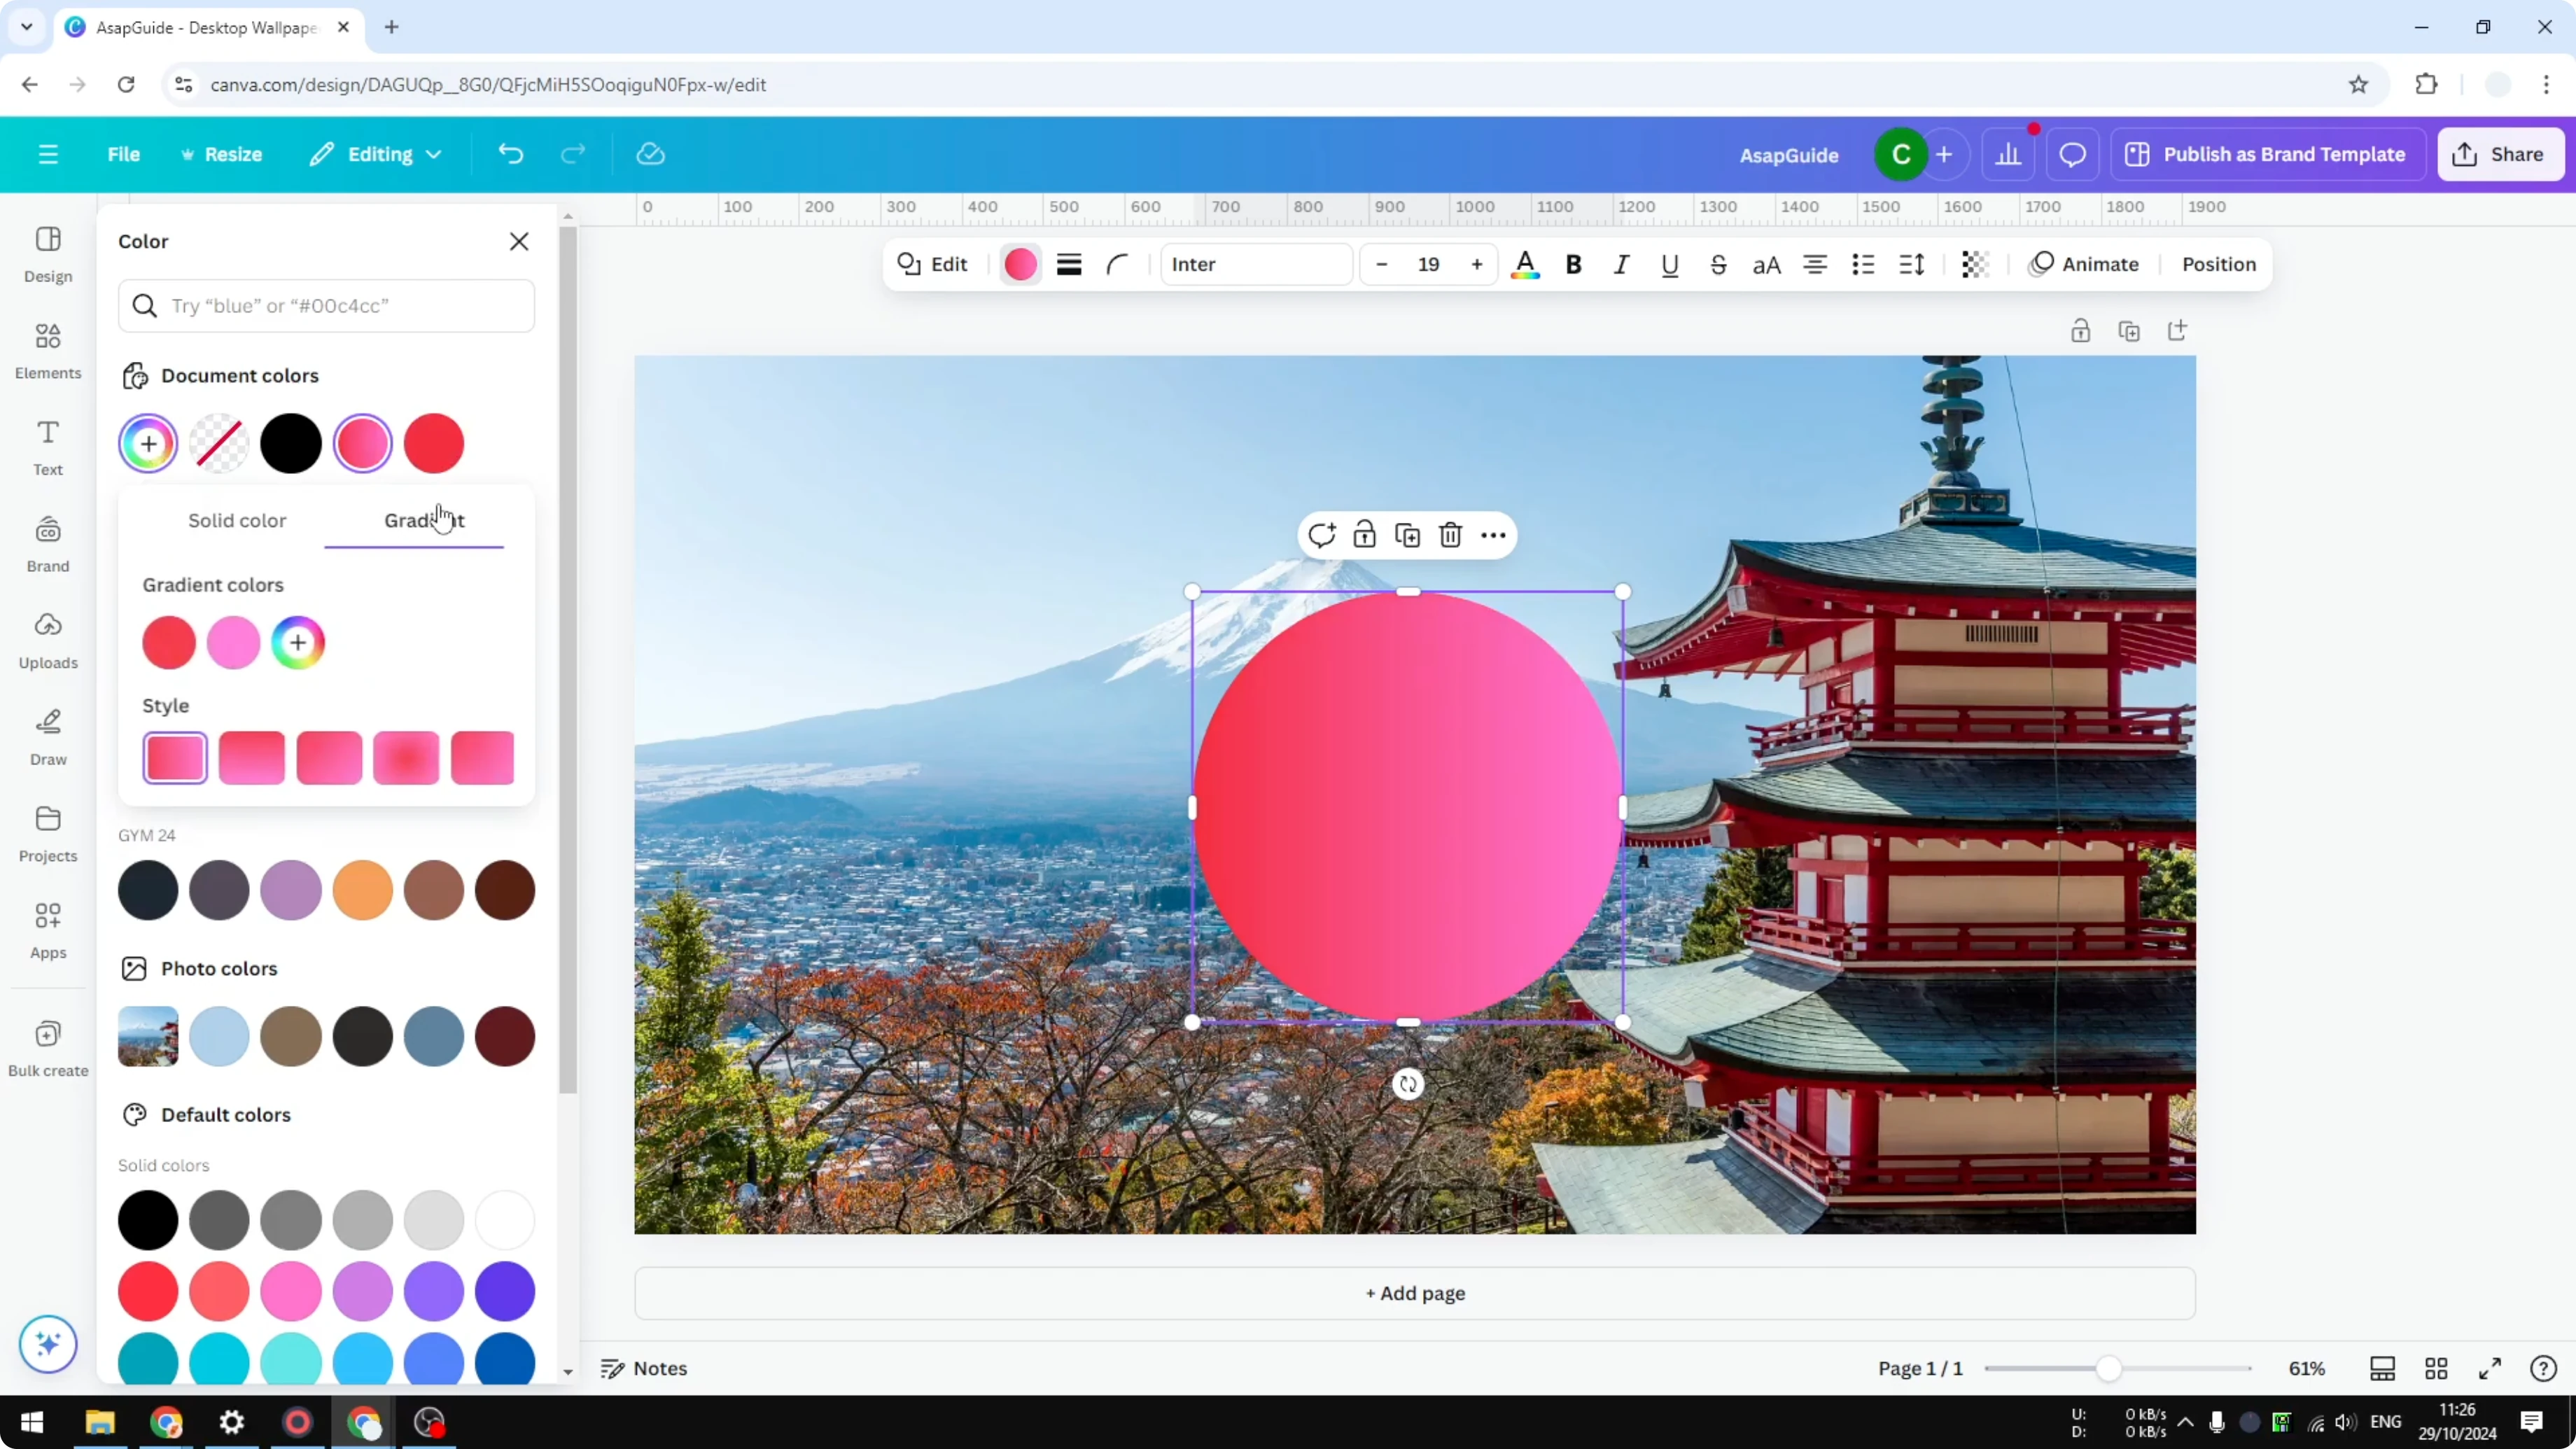The image size is (2576, 1449).
Task: Open the Uploads panel
Action: click(x=47, y=640)
